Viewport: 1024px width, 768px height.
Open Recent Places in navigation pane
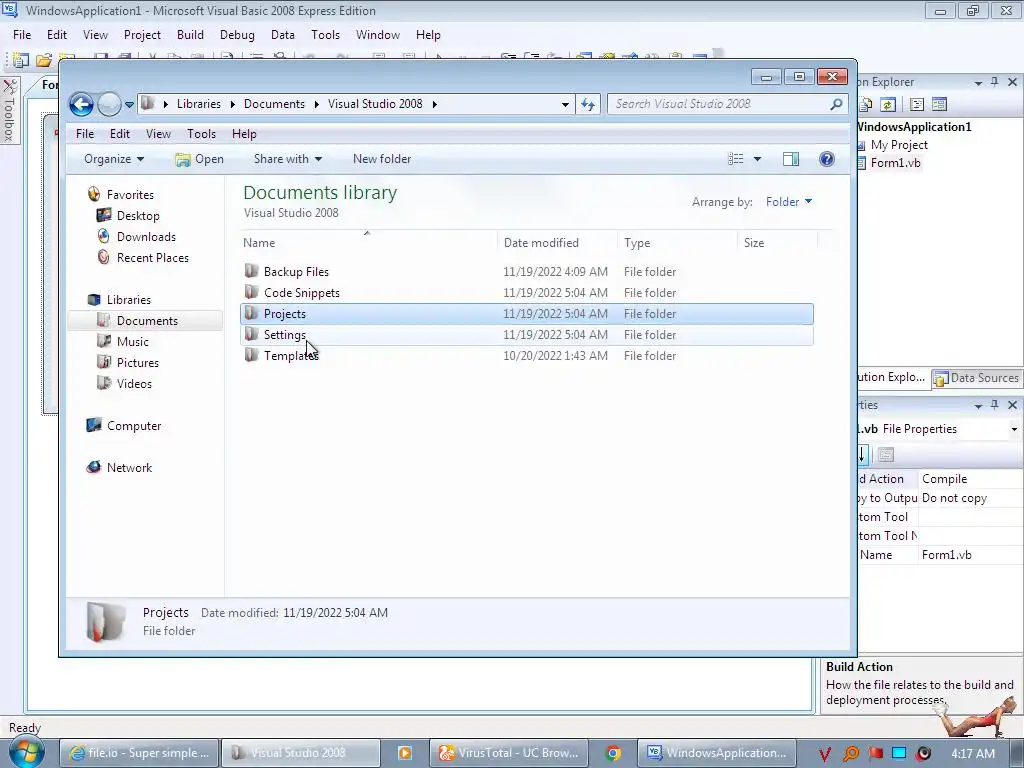tap(153, 257)
